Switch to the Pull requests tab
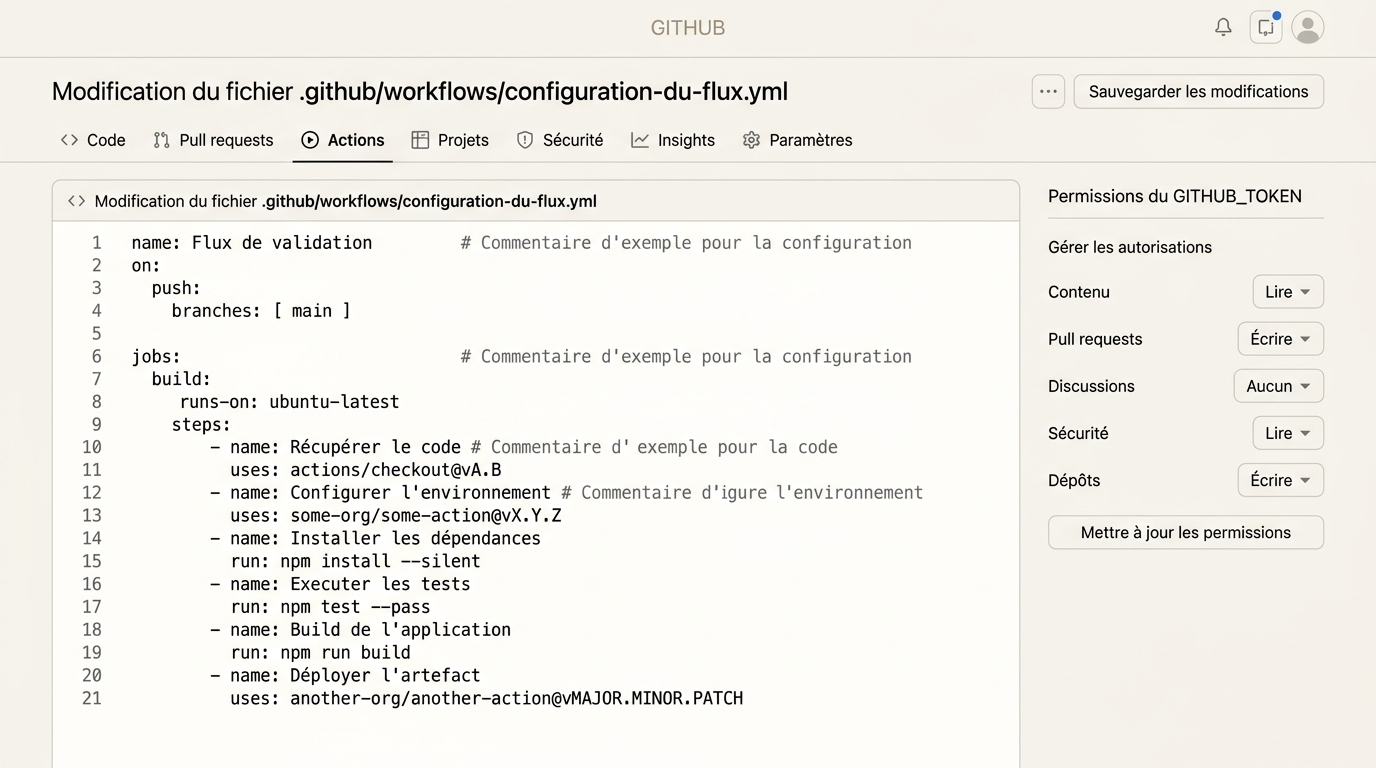This screenshot has height=768, width=1376. coord(213,140)
